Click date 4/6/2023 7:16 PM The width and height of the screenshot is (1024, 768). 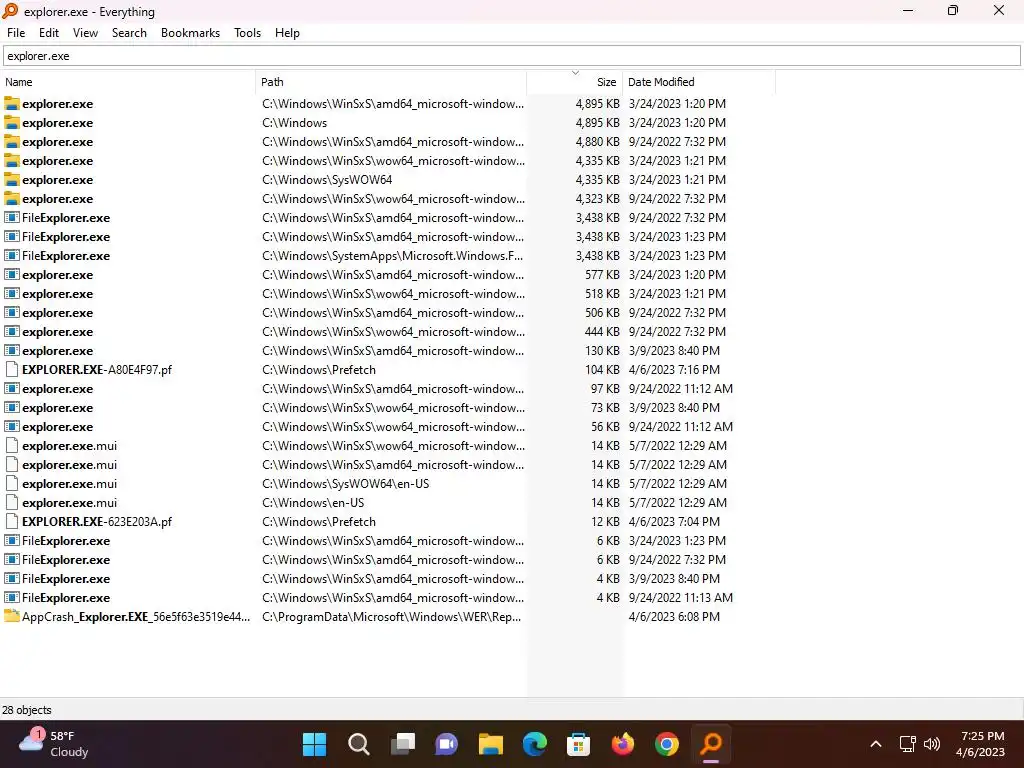pos(674,370)
